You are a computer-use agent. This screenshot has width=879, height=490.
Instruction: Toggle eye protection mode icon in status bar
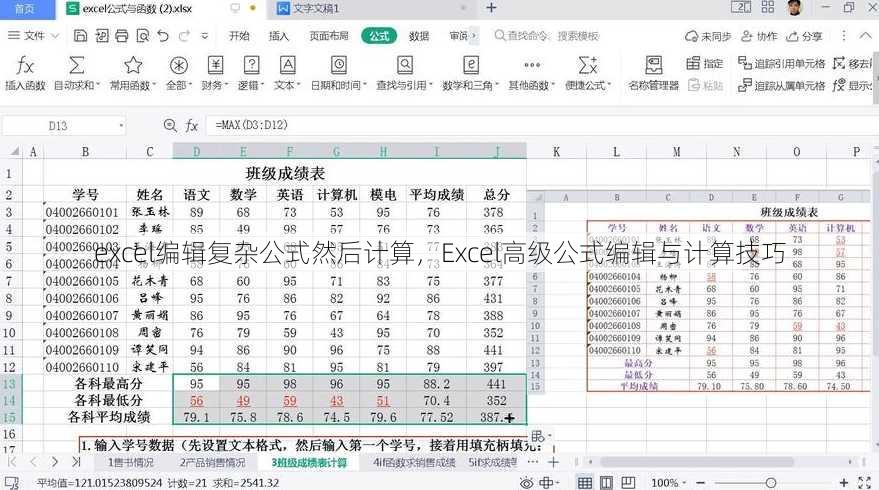tap(526, 483)
